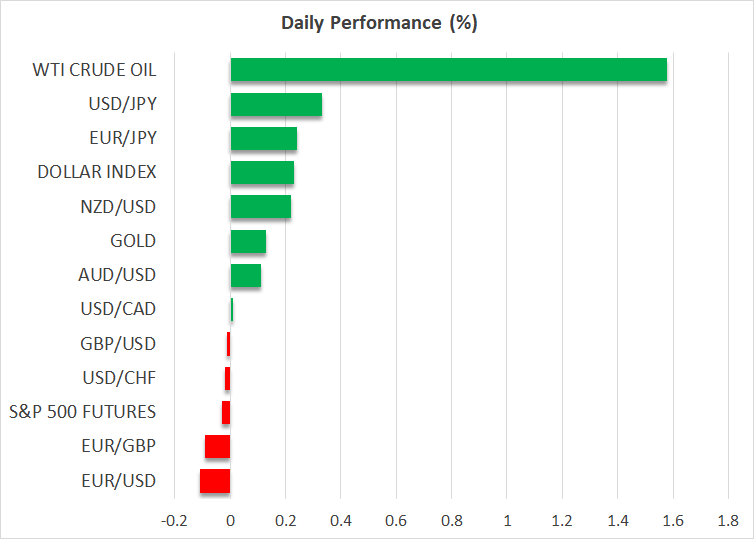Select the GBP/USD category label
The height and width of the screenshot is (539, 754).
tap(117, 344)
